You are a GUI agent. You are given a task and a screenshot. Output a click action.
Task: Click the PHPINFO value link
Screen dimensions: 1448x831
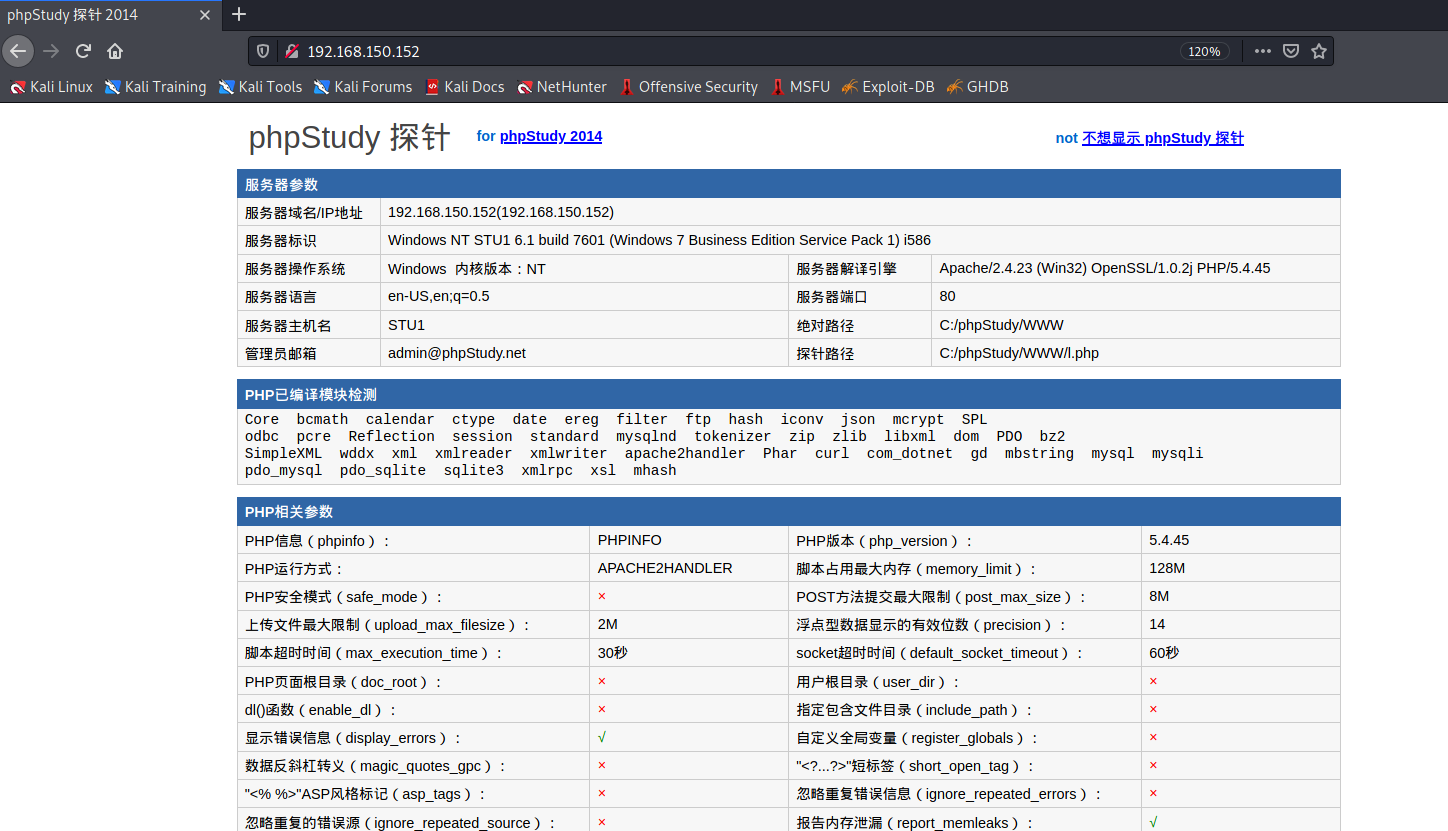pos(630,540)
